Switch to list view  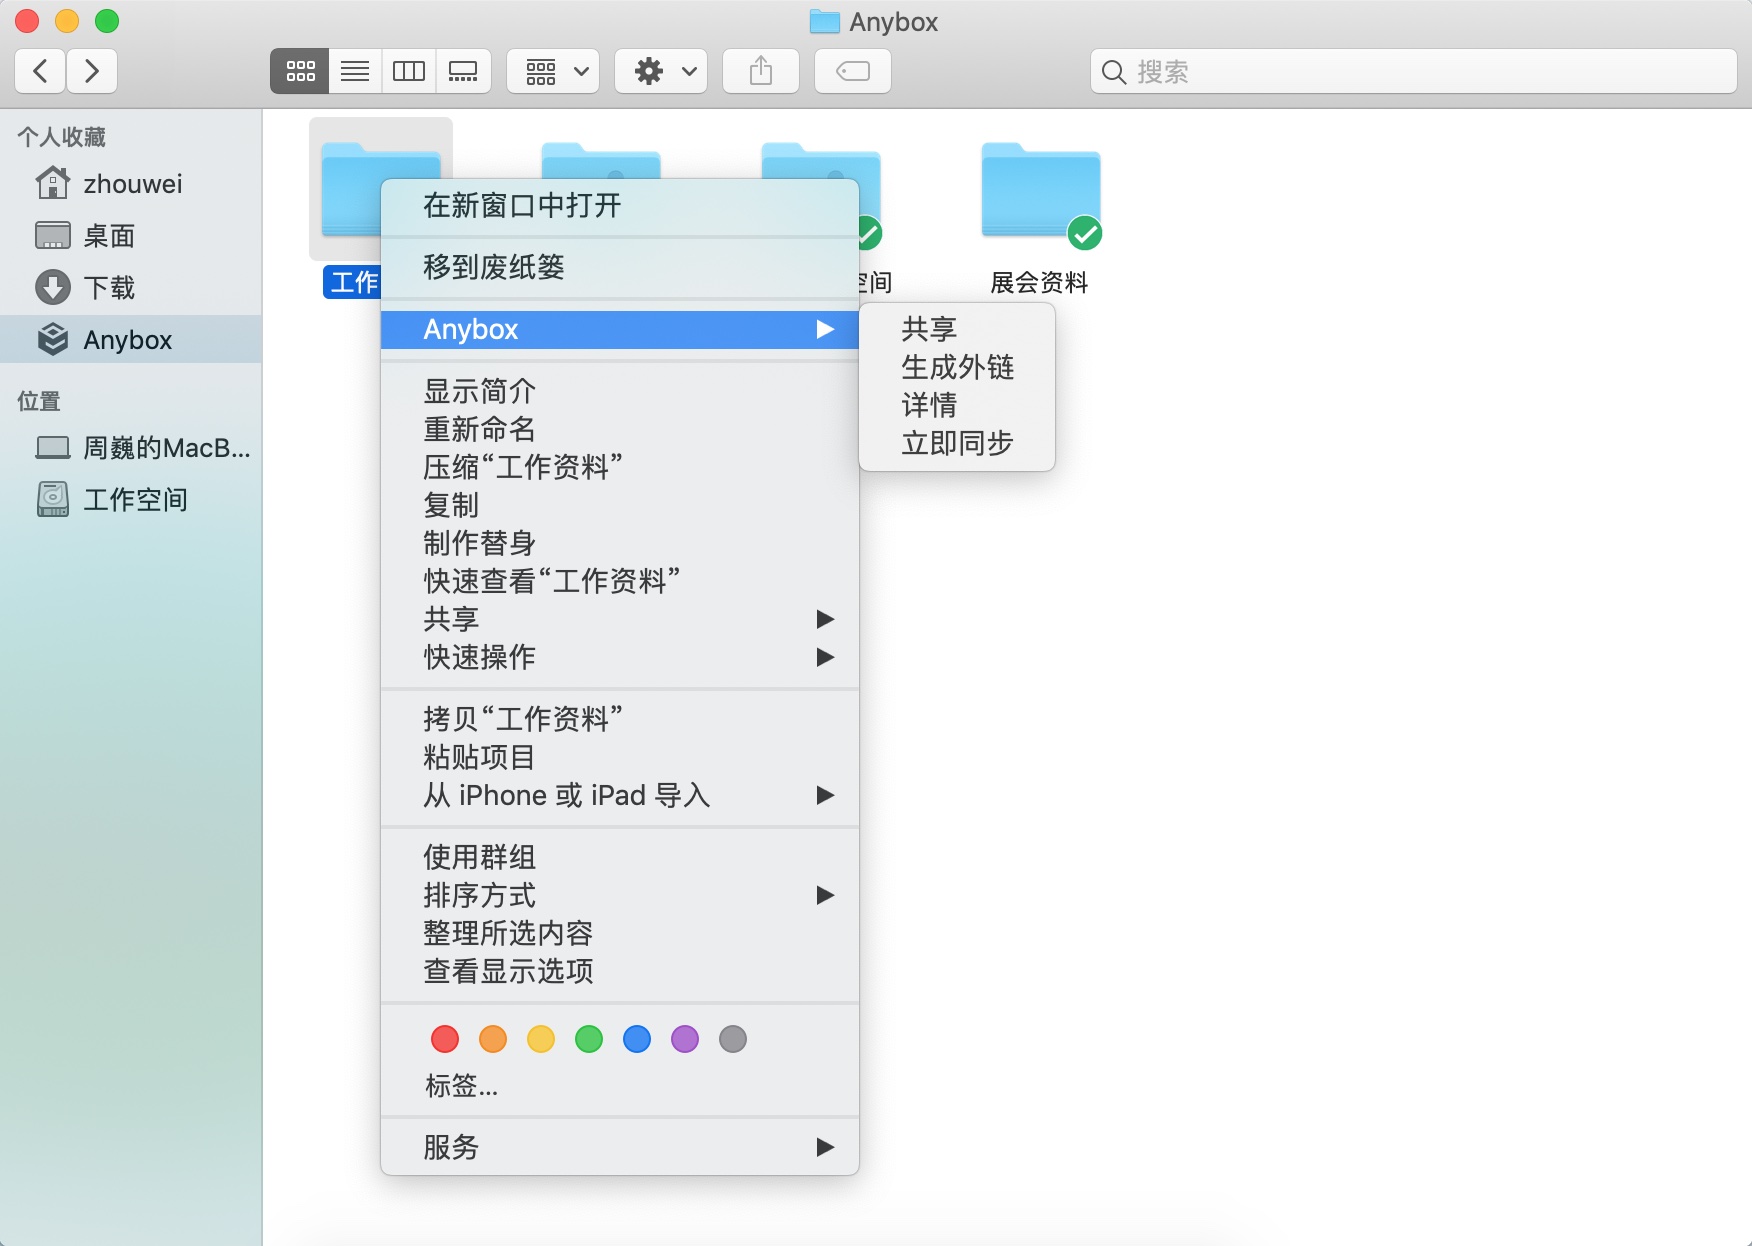click(355, 71)
